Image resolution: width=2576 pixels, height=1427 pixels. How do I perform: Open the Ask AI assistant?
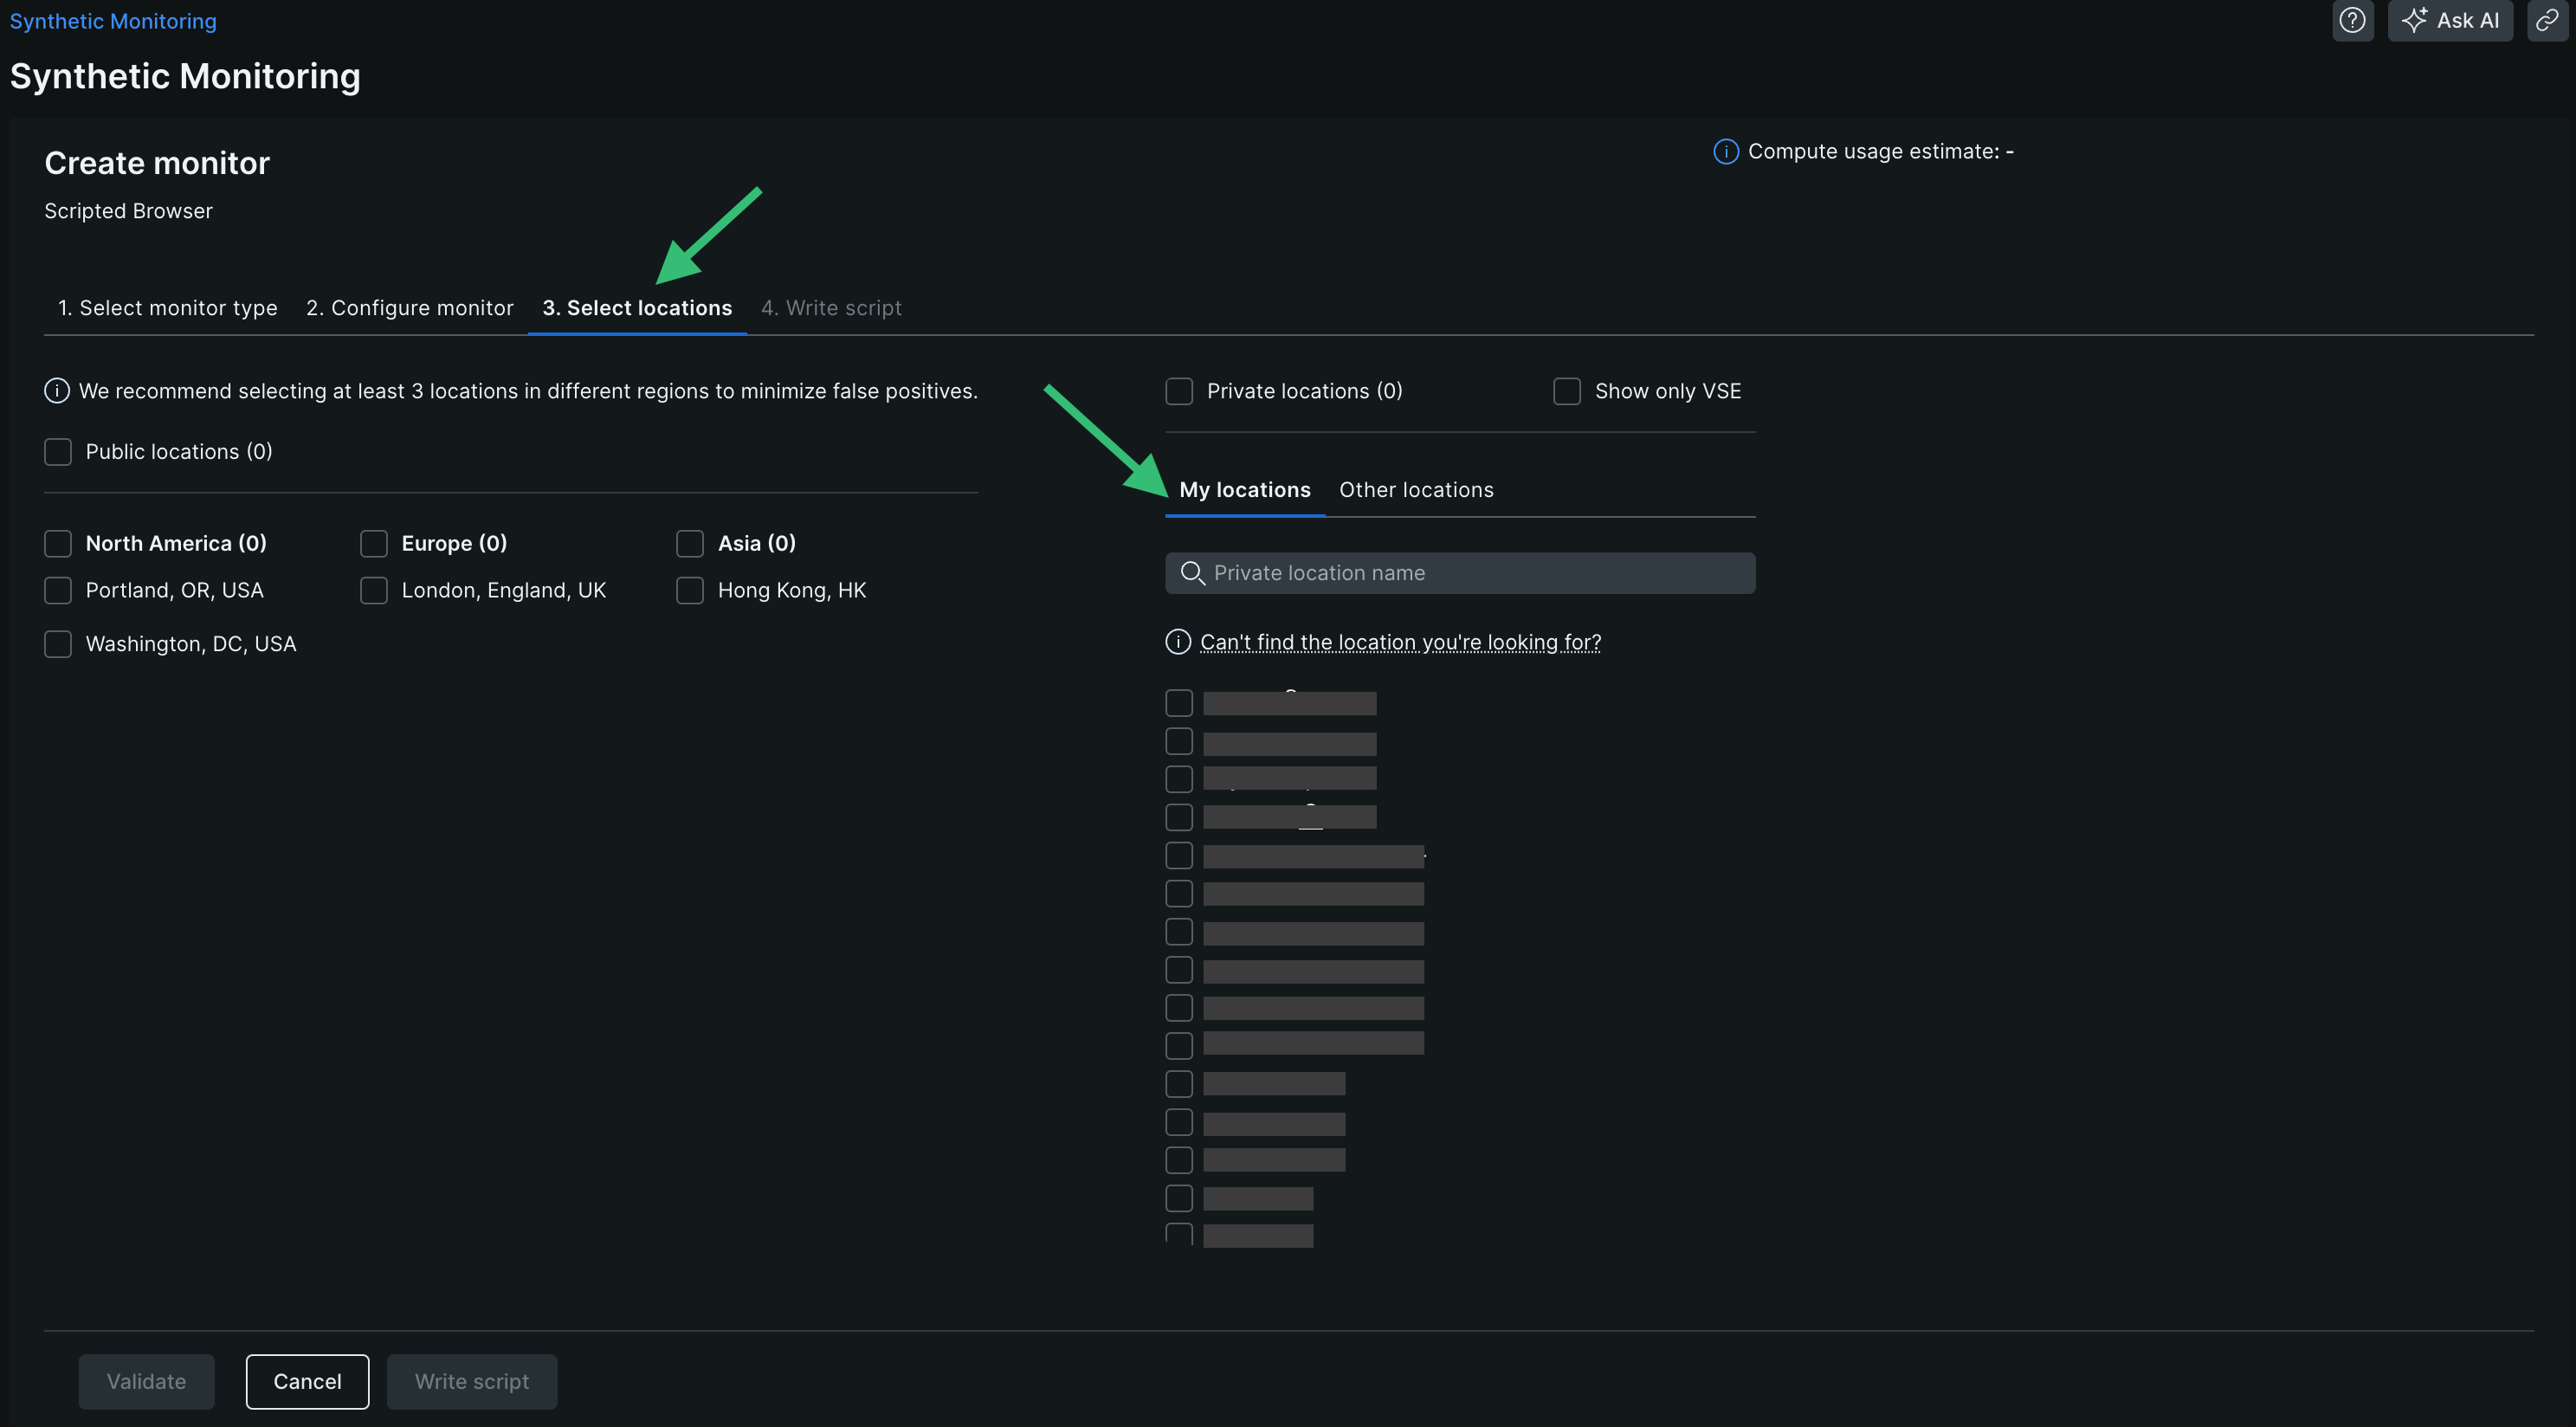[2449, 20]
